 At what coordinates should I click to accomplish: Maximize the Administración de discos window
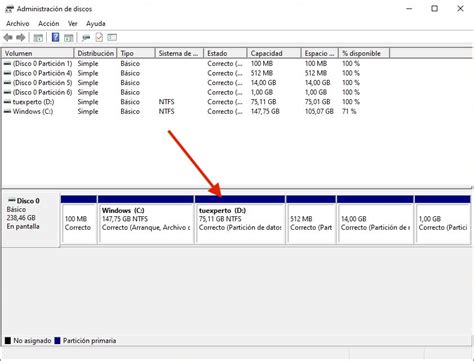coord(434,9)
